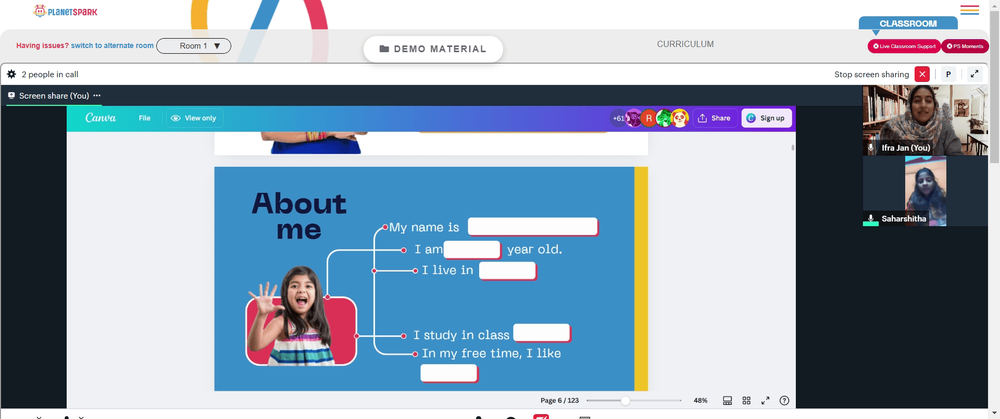1000x419 pixels.
Task: Click the I live in blank field
Action: (508, 270)
